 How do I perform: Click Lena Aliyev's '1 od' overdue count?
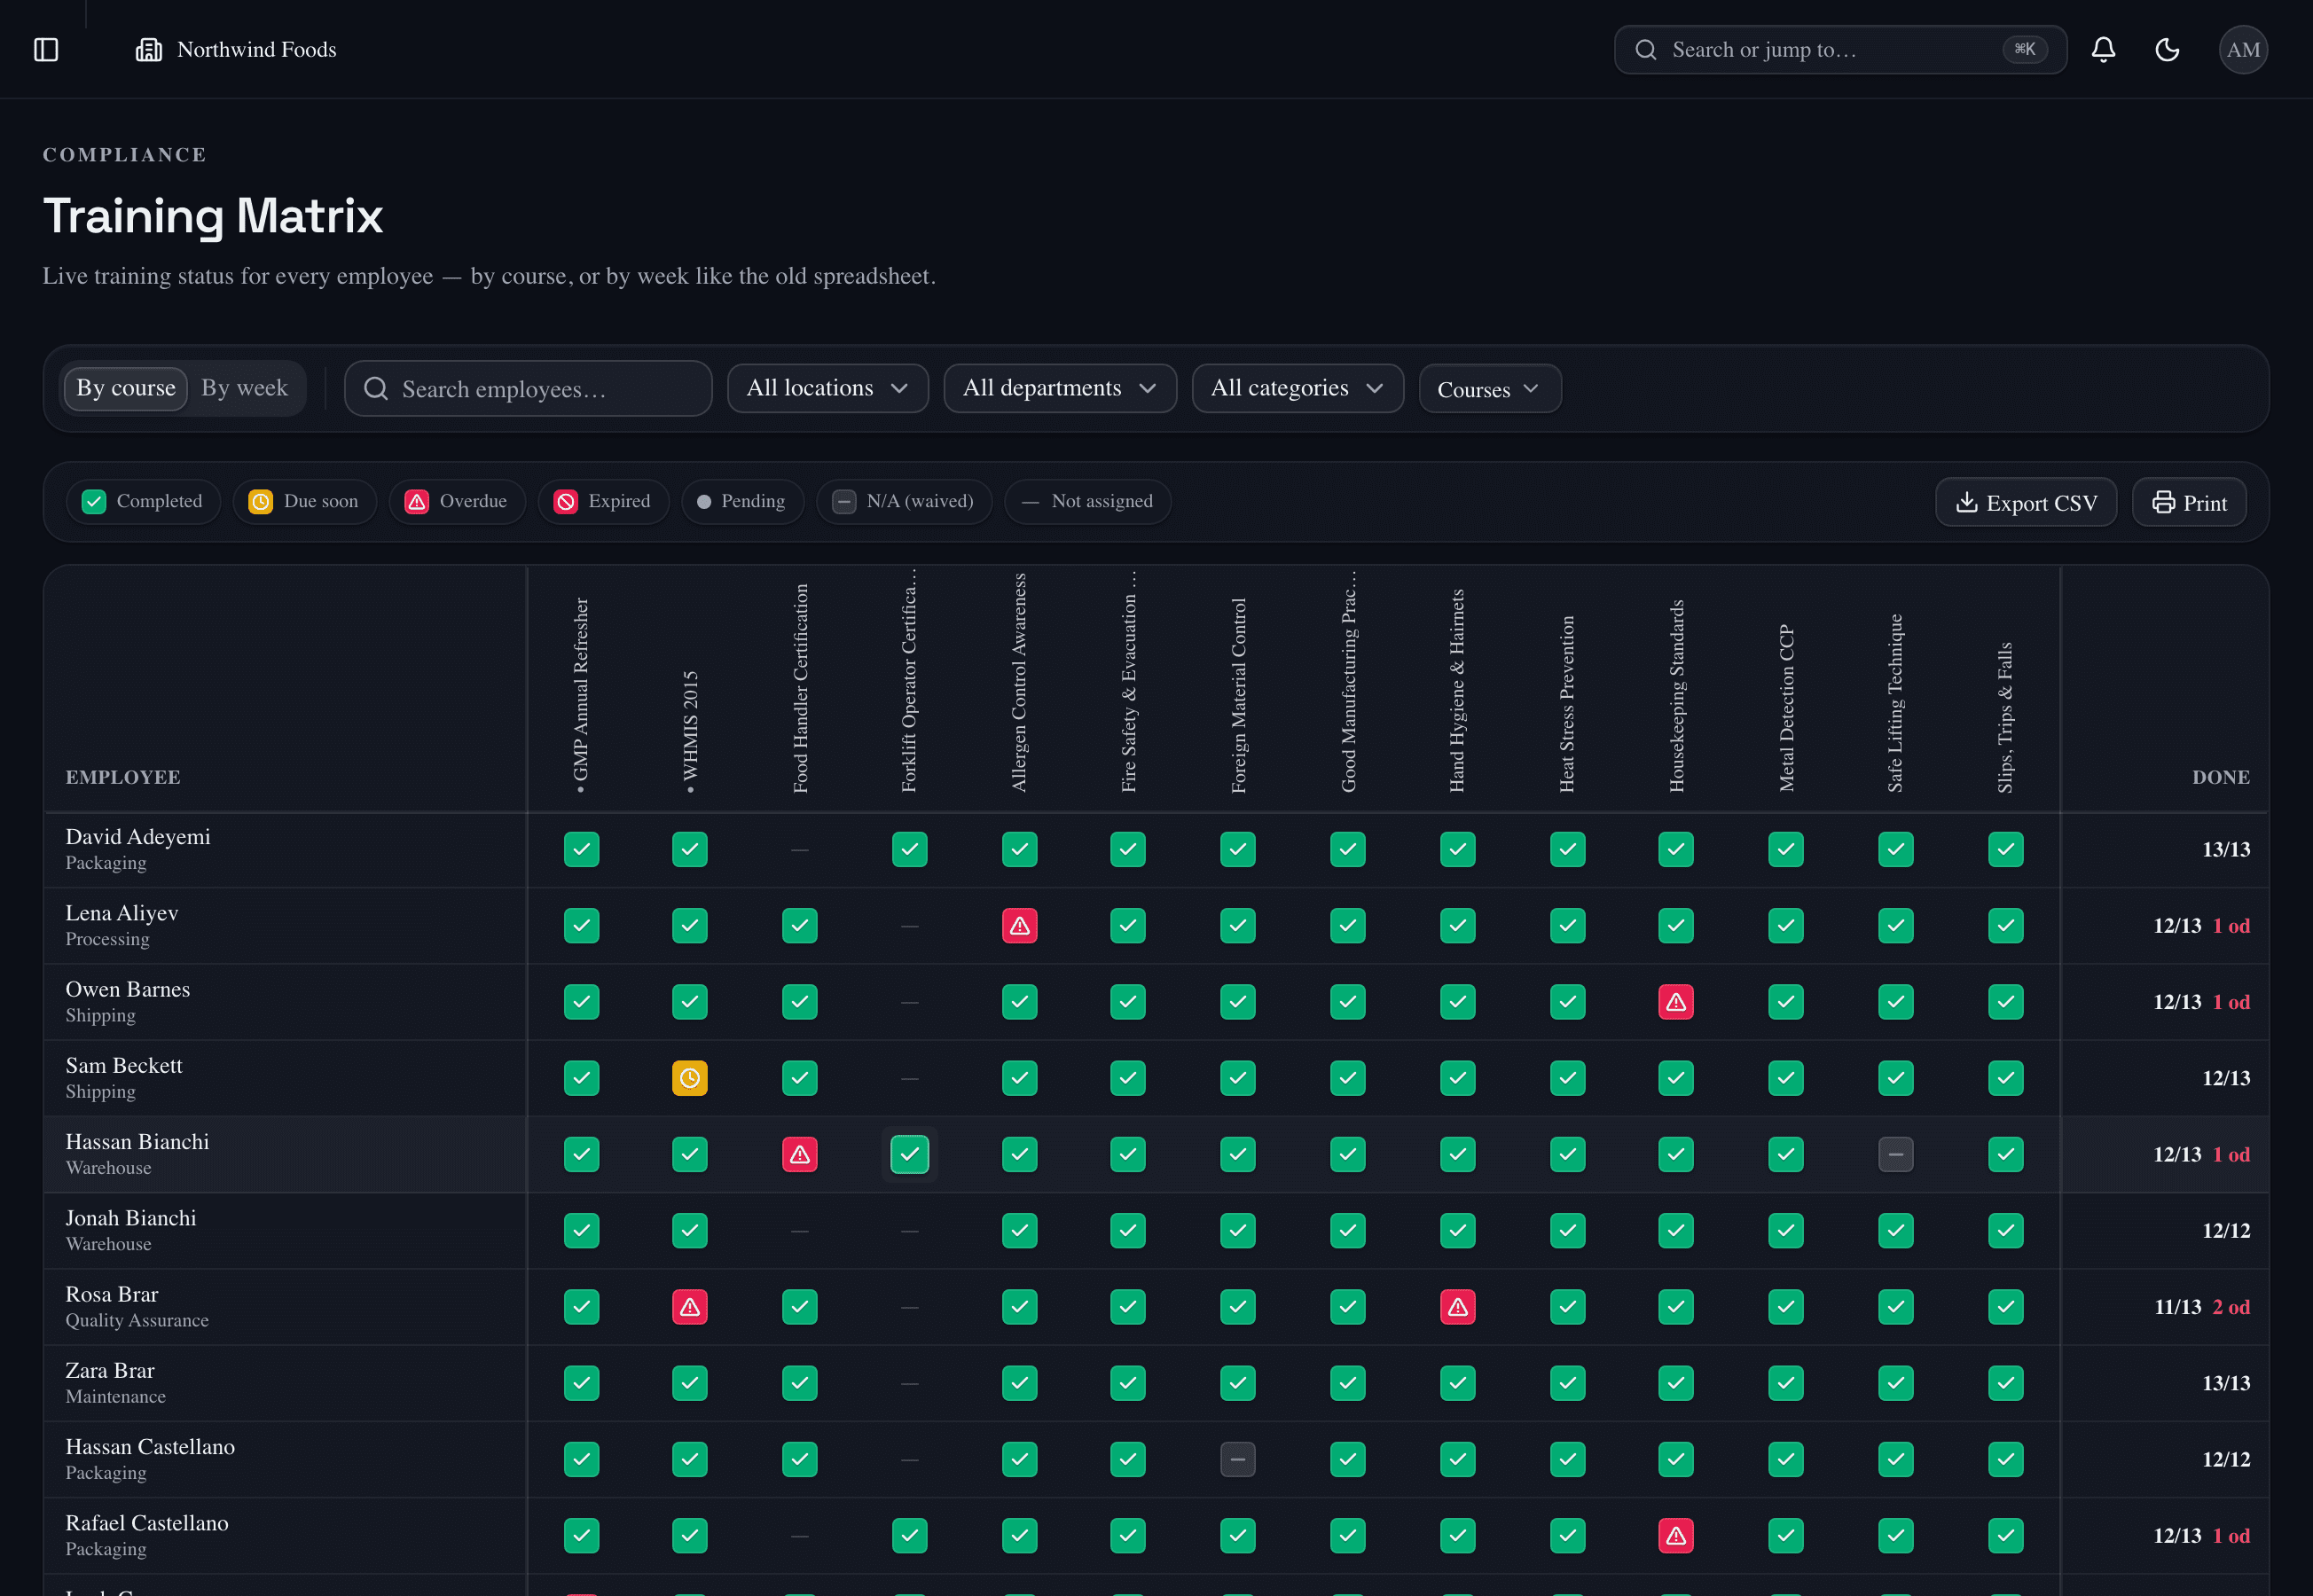coord(2231,926)
